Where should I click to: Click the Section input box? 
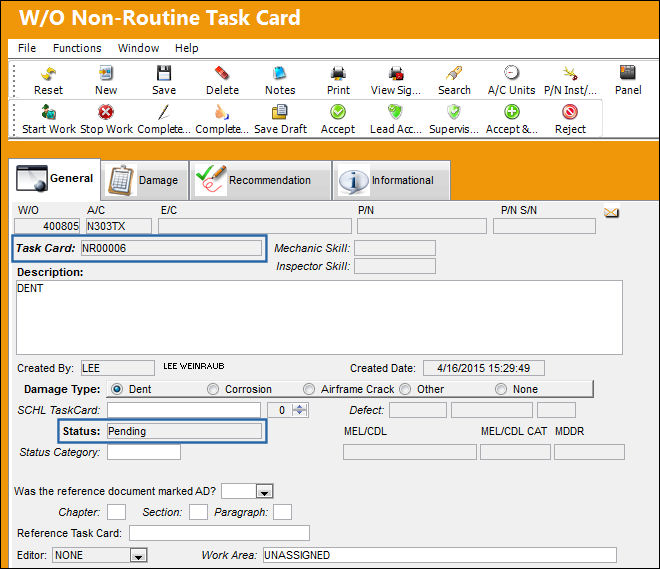point(198,512)
